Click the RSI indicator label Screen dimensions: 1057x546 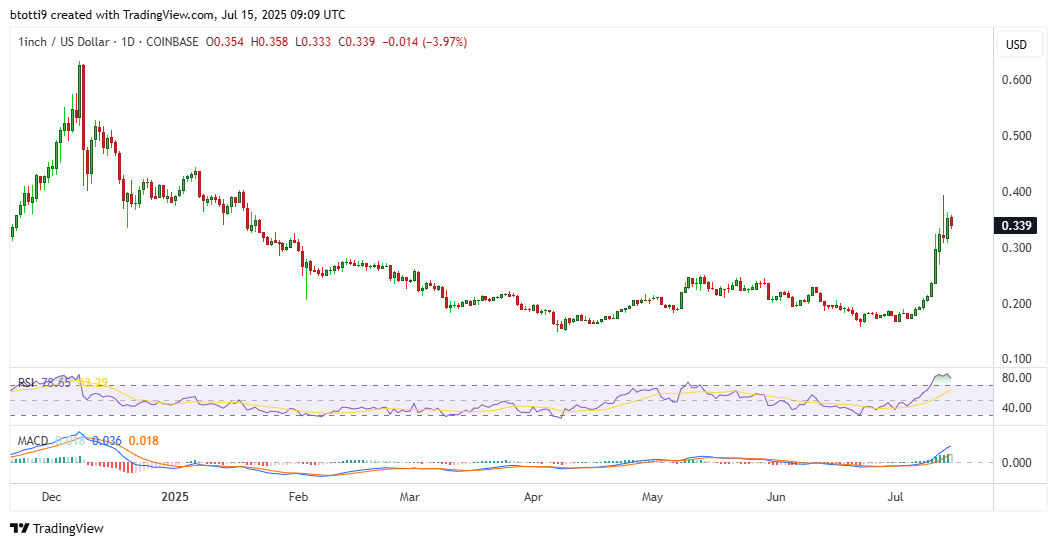pos(26,383)
